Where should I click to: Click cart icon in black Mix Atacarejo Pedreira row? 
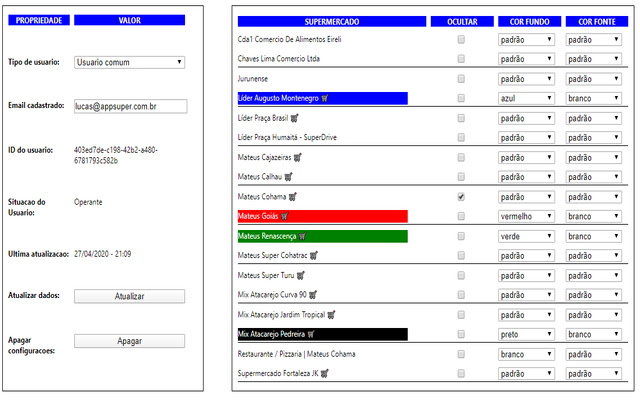pyautogui.click(x=311, y=334)
